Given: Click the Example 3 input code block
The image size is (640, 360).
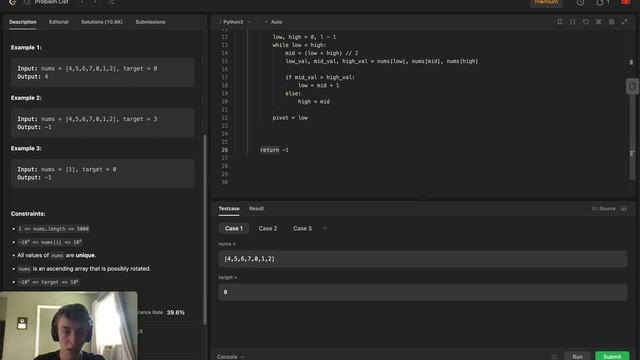Looking at the screenshot, I should pos(102,173).
